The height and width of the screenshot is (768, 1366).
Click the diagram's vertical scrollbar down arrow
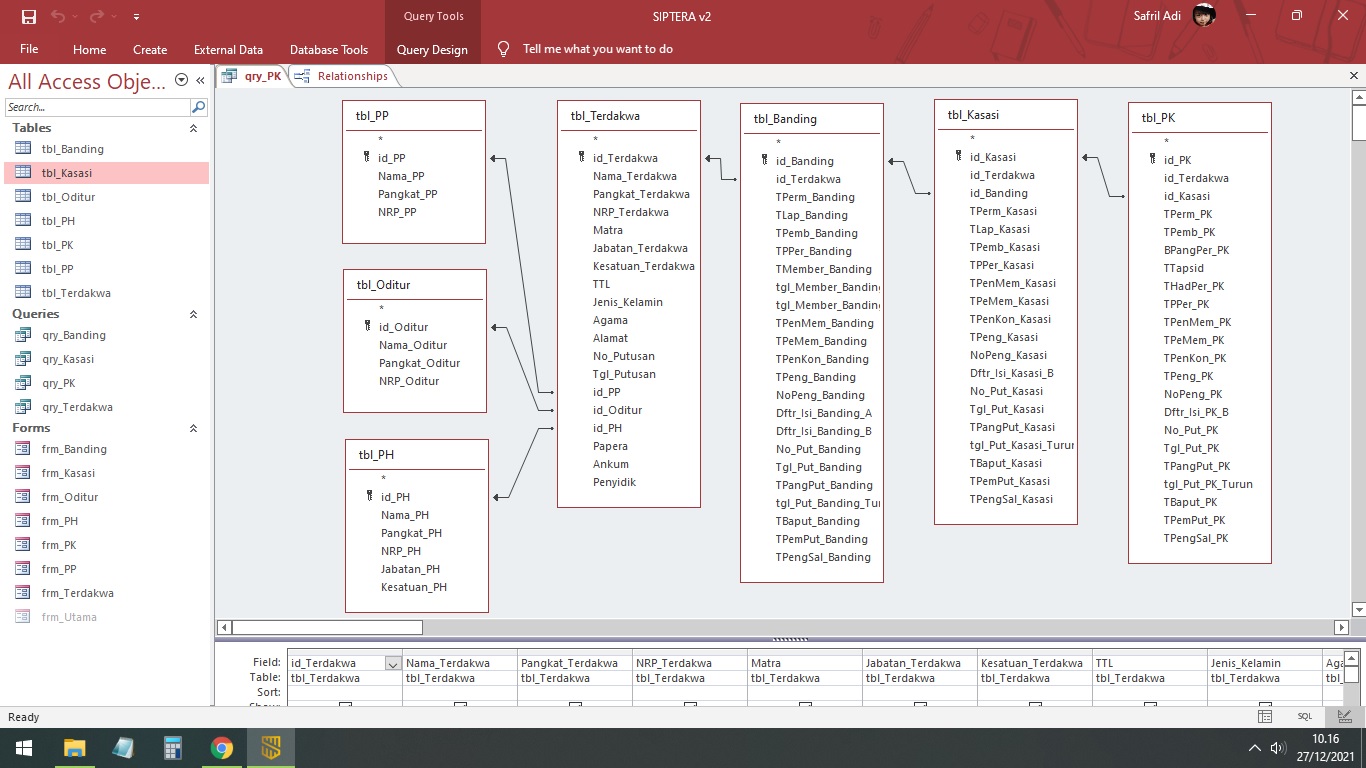pos(1358,609)
